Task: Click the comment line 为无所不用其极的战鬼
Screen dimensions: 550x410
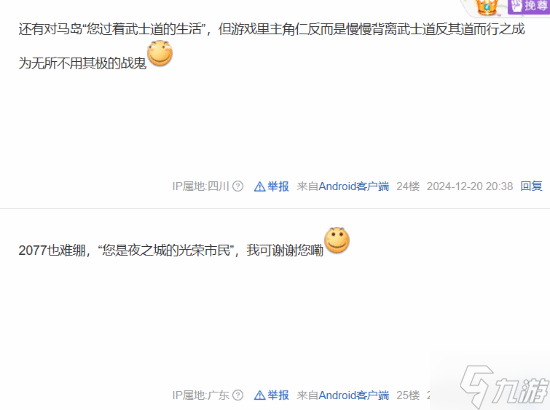Action: pos(82,63)
